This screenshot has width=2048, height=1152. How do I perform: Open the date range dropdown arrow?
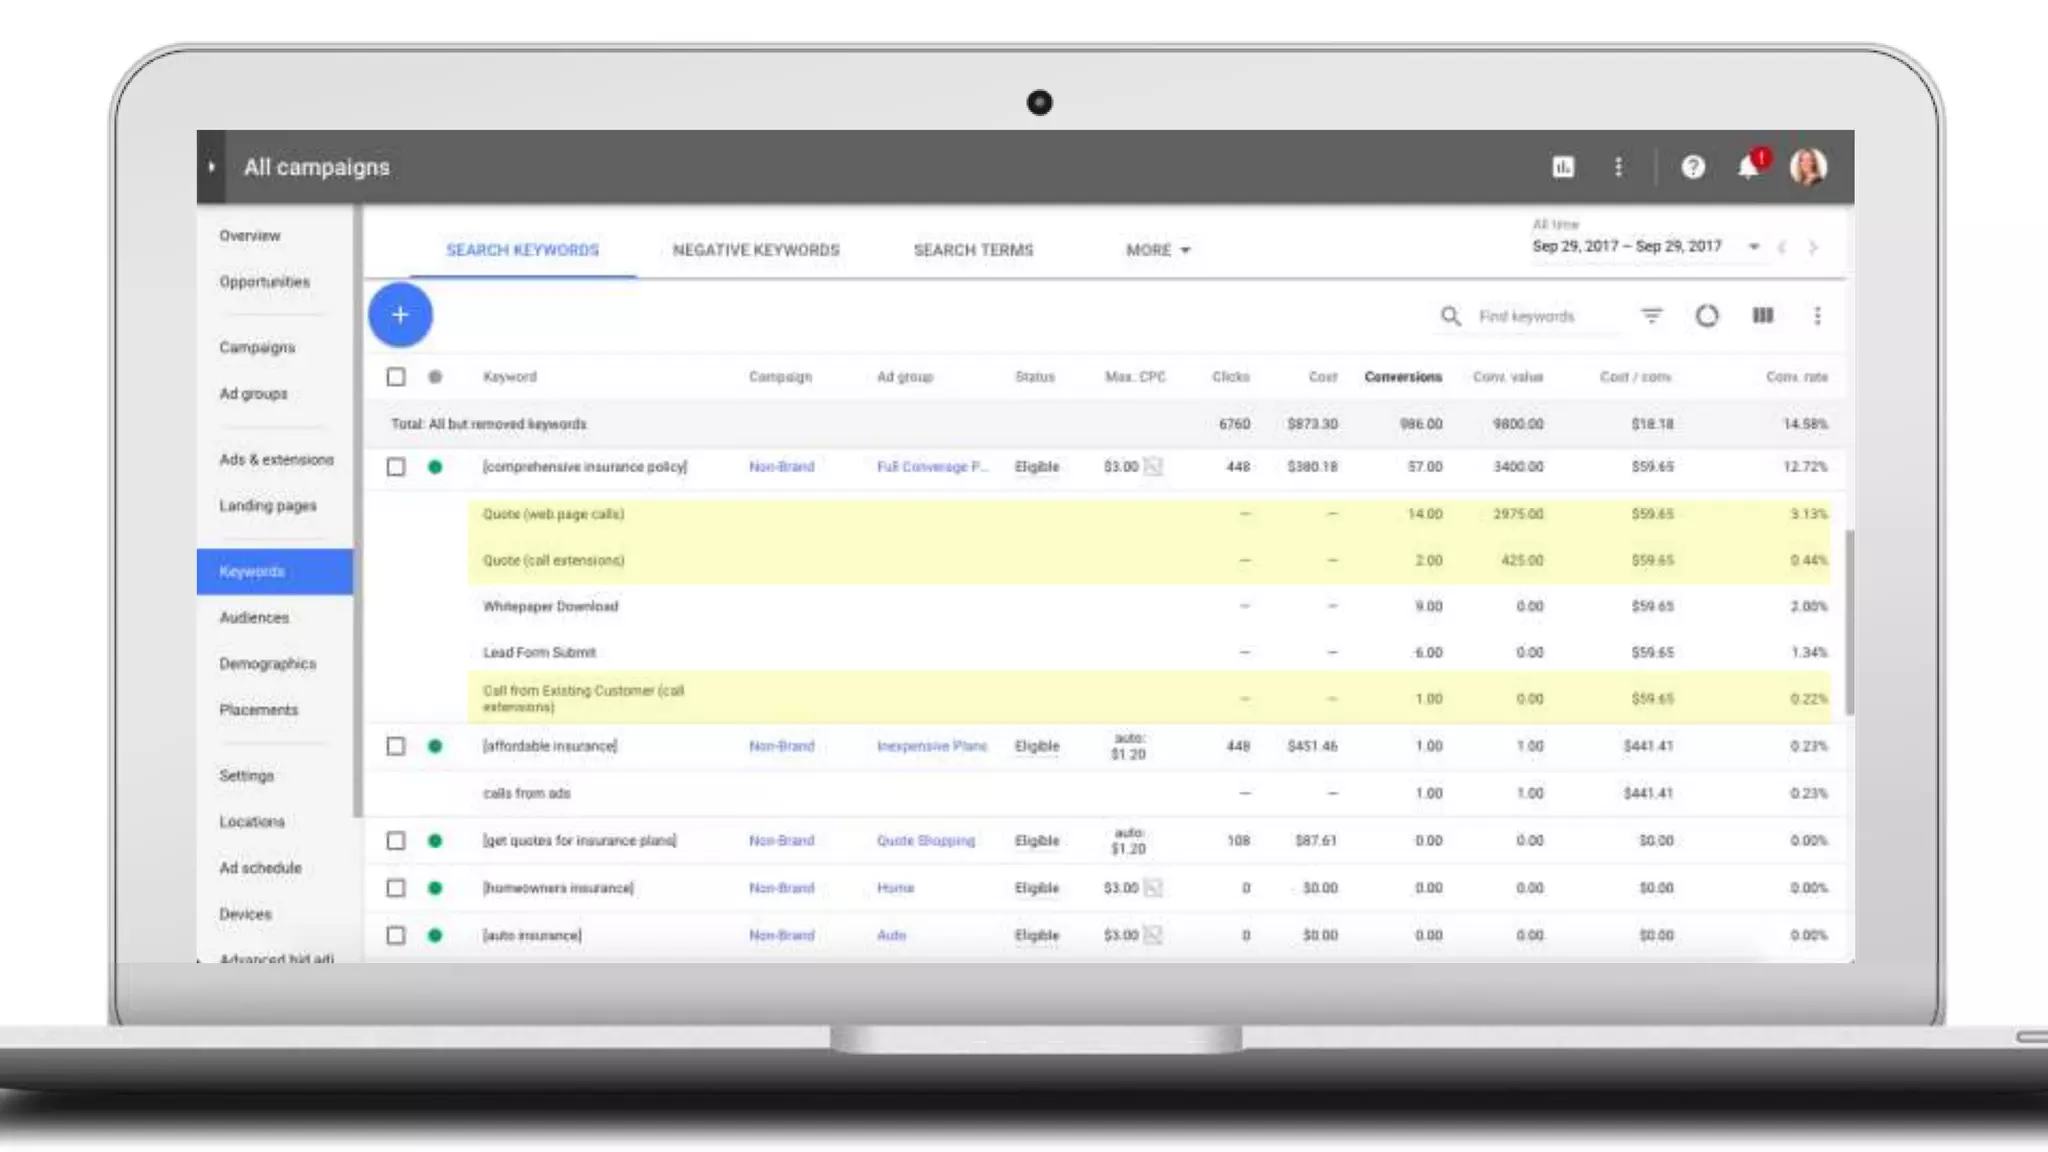tap(1753, 246)
